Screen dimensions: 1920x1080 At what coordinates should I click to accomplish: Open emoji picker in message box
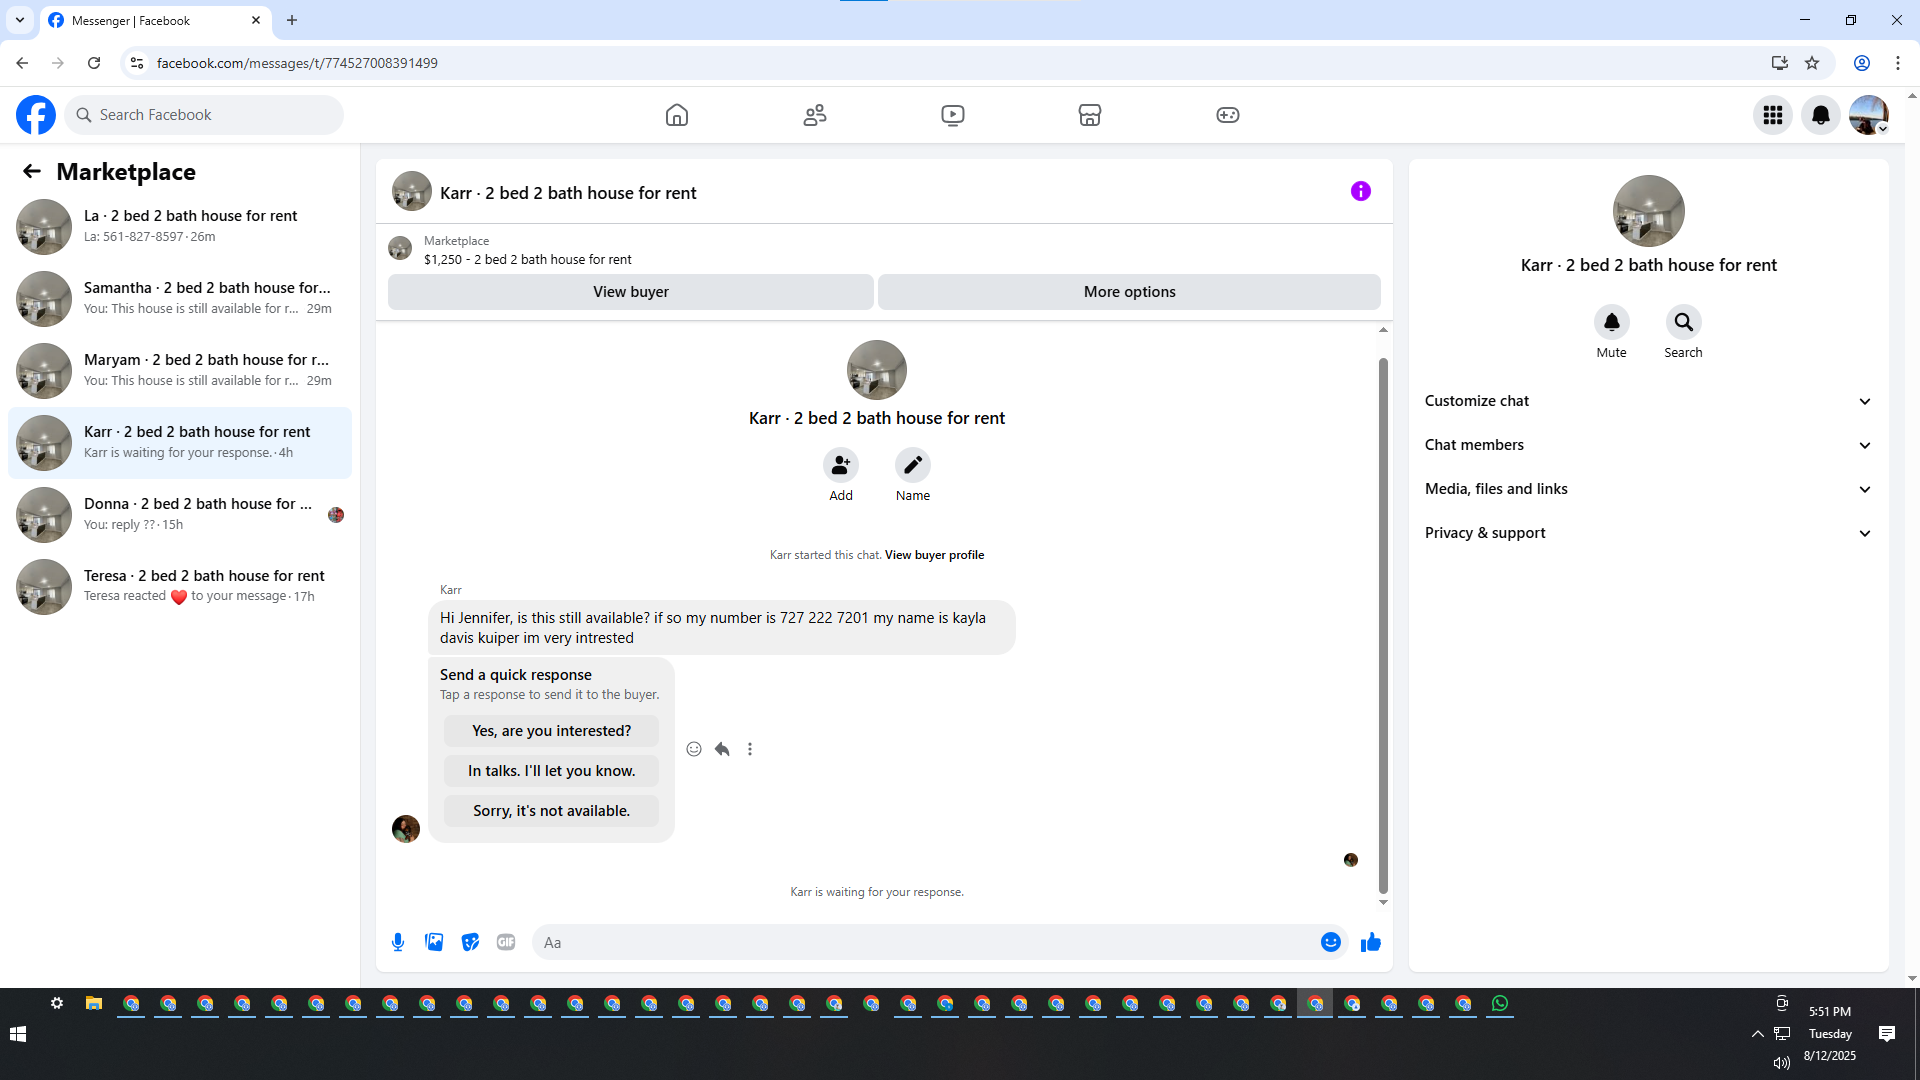(1330, 942)
